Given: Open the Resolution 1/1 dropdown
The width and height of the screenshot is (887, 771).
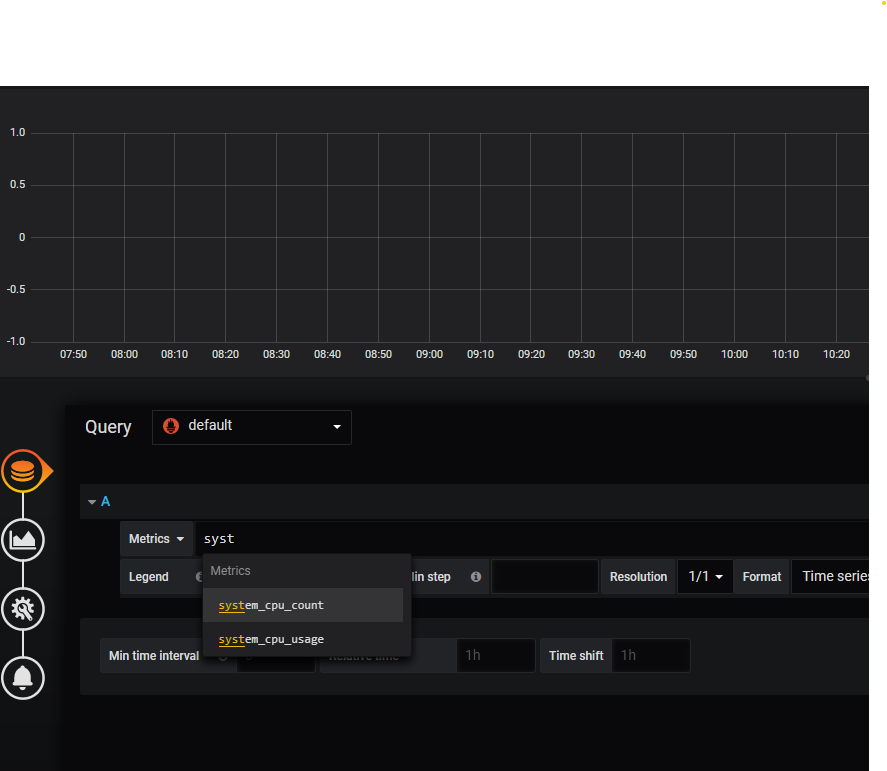Looking at the screenshot, I should coord(705,577).
